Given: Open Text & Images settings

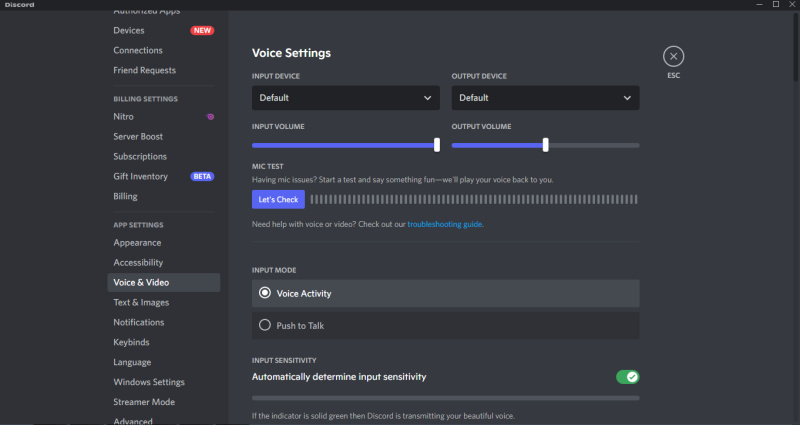Looking at the screenshot, I should (141, 302).
